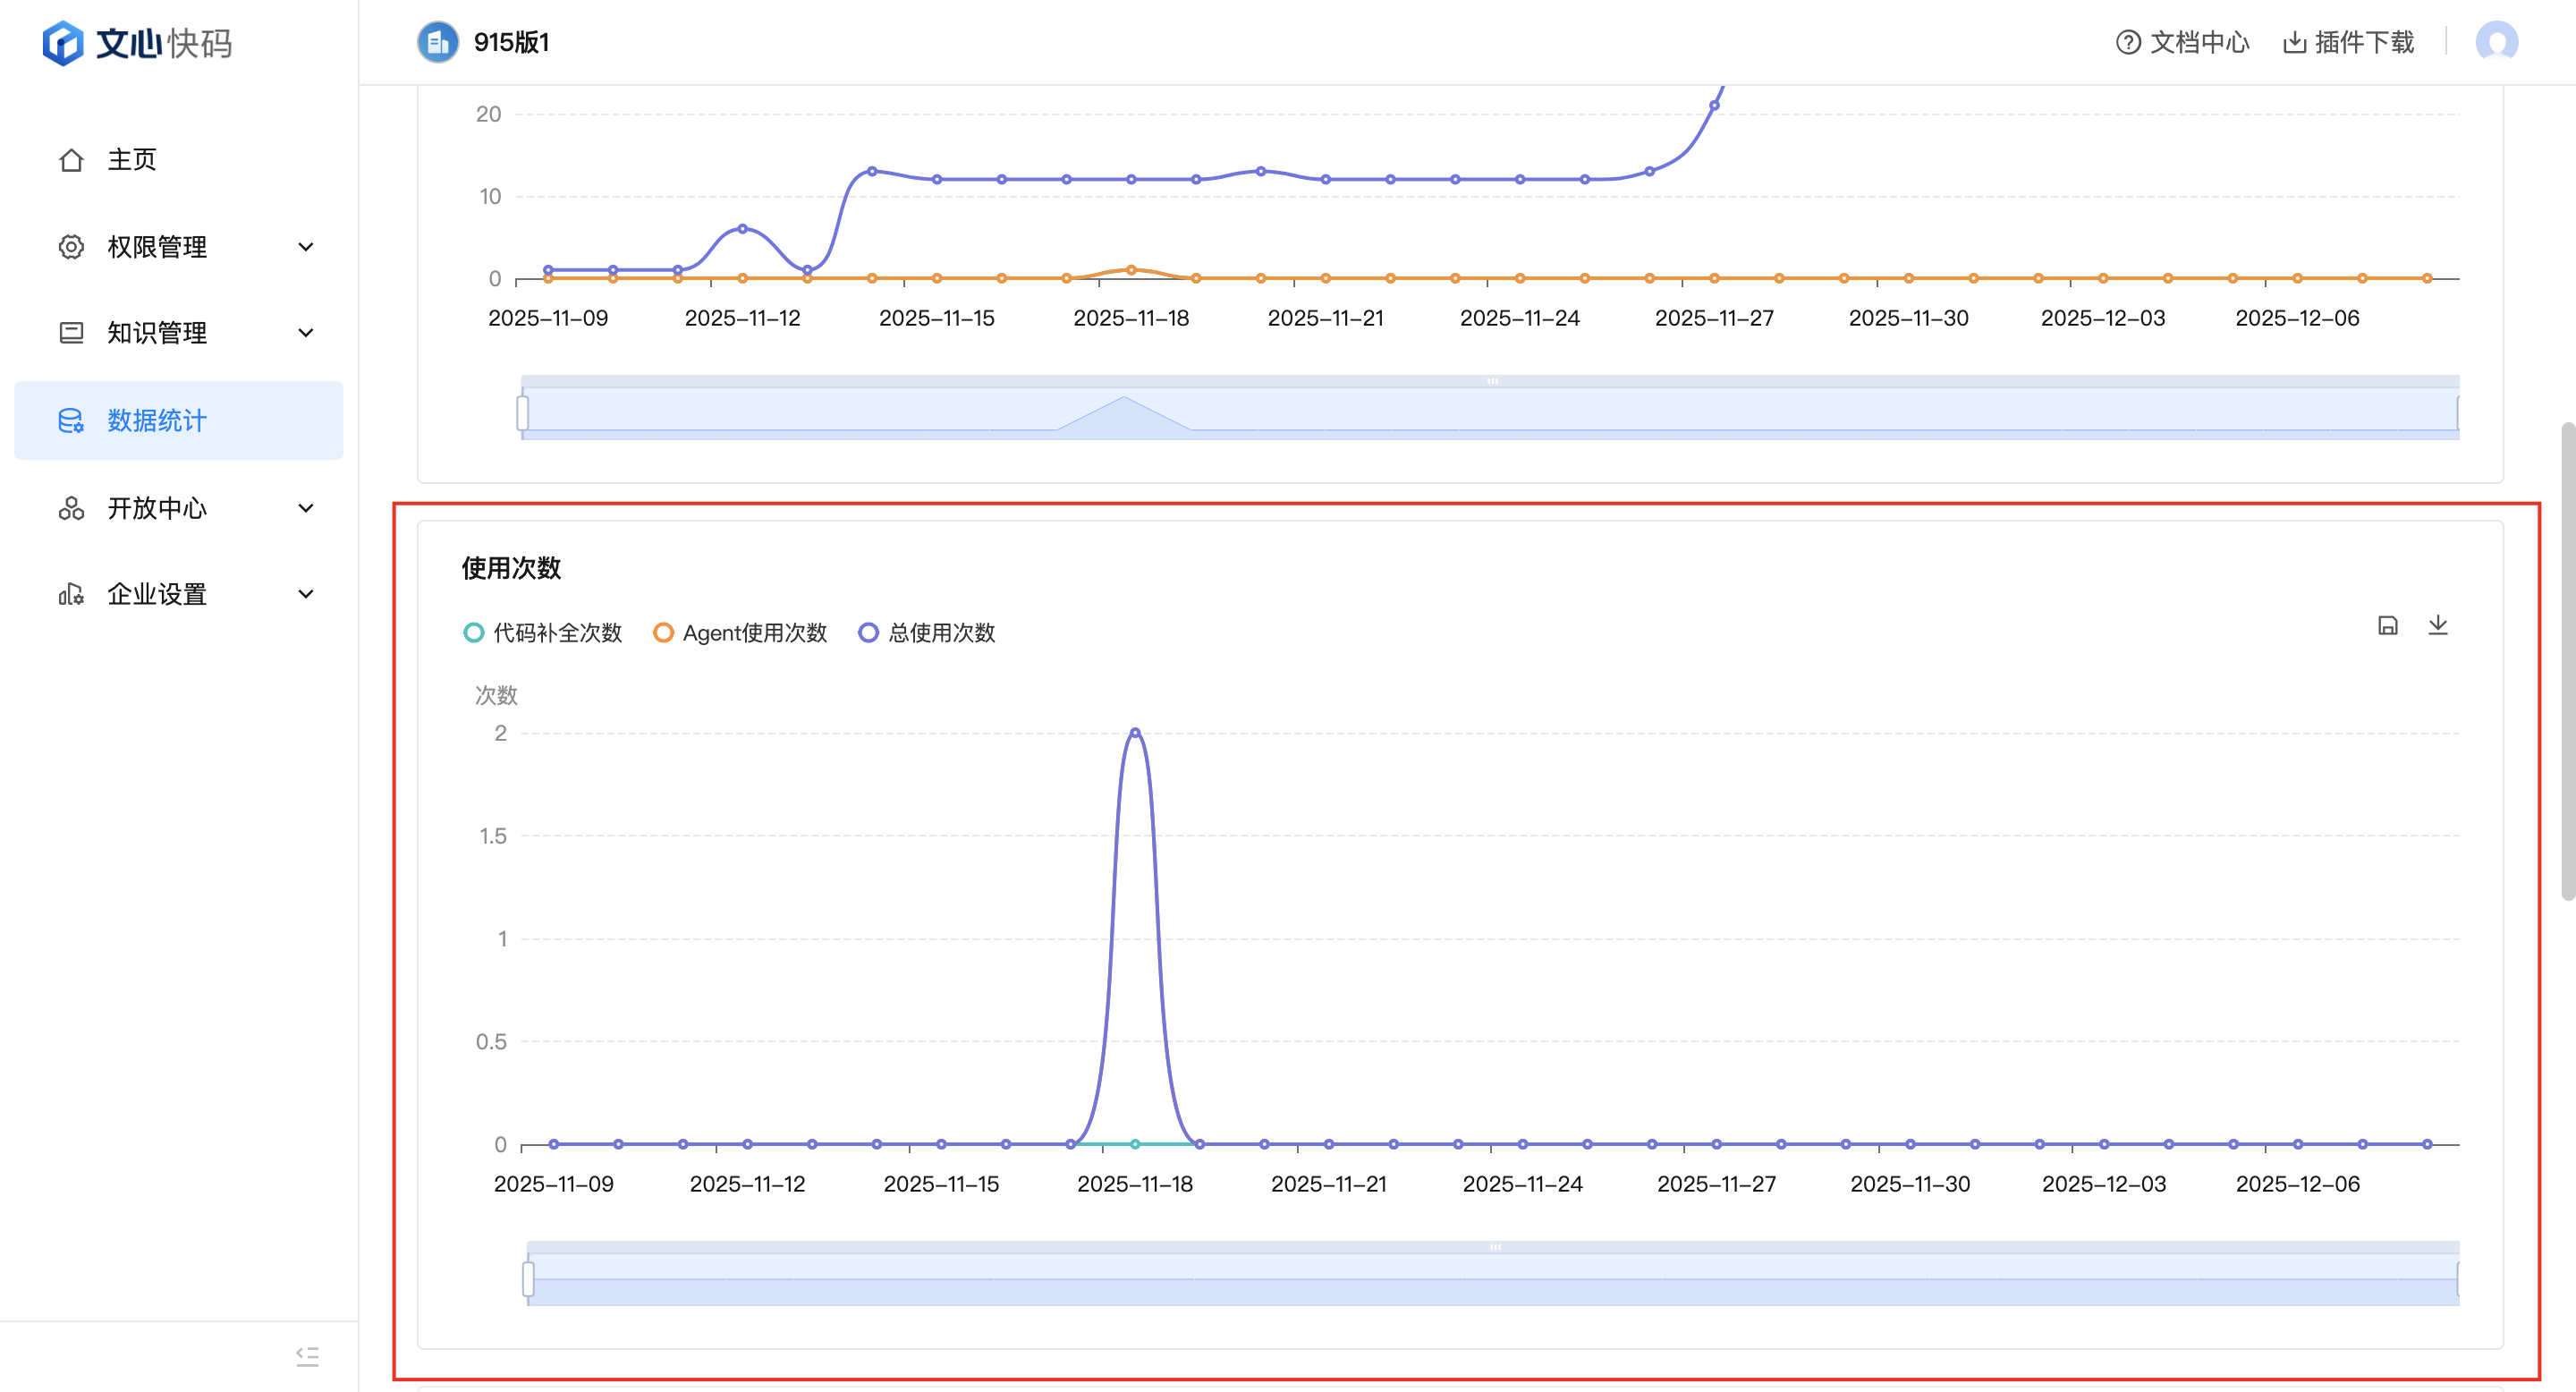Collapse the sidebar using the bottom icon

pos(307,1356)
